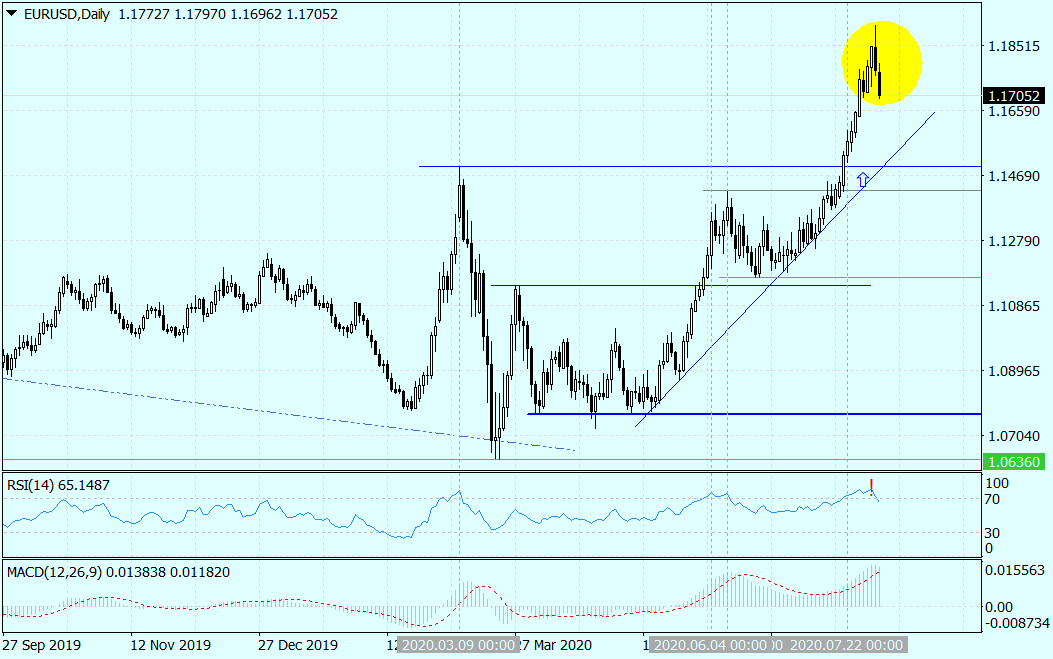Click the 27 Sep 2019 date label
Screen dimensions: 1053x659
click(42, 645)
